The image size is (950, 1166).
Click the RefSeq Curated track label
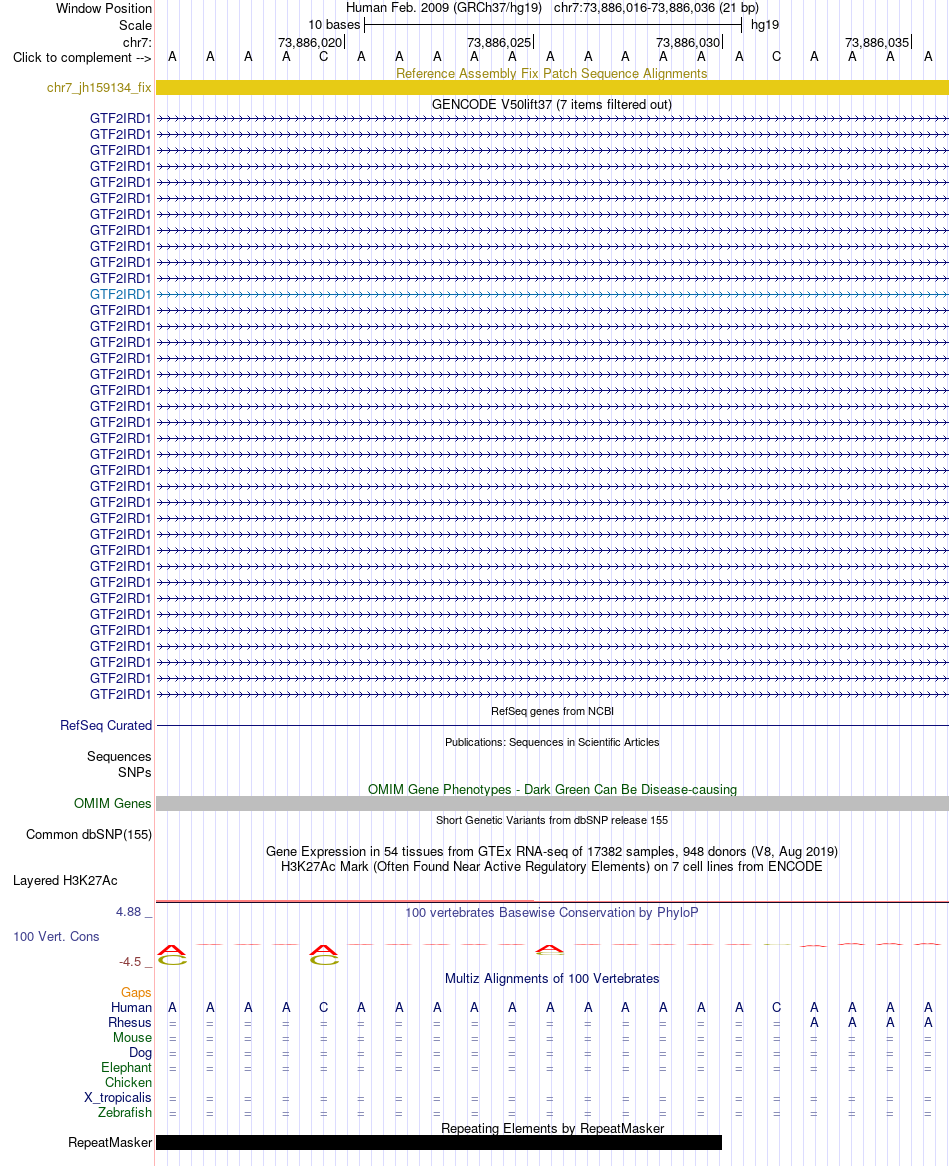tap(106, 726)
